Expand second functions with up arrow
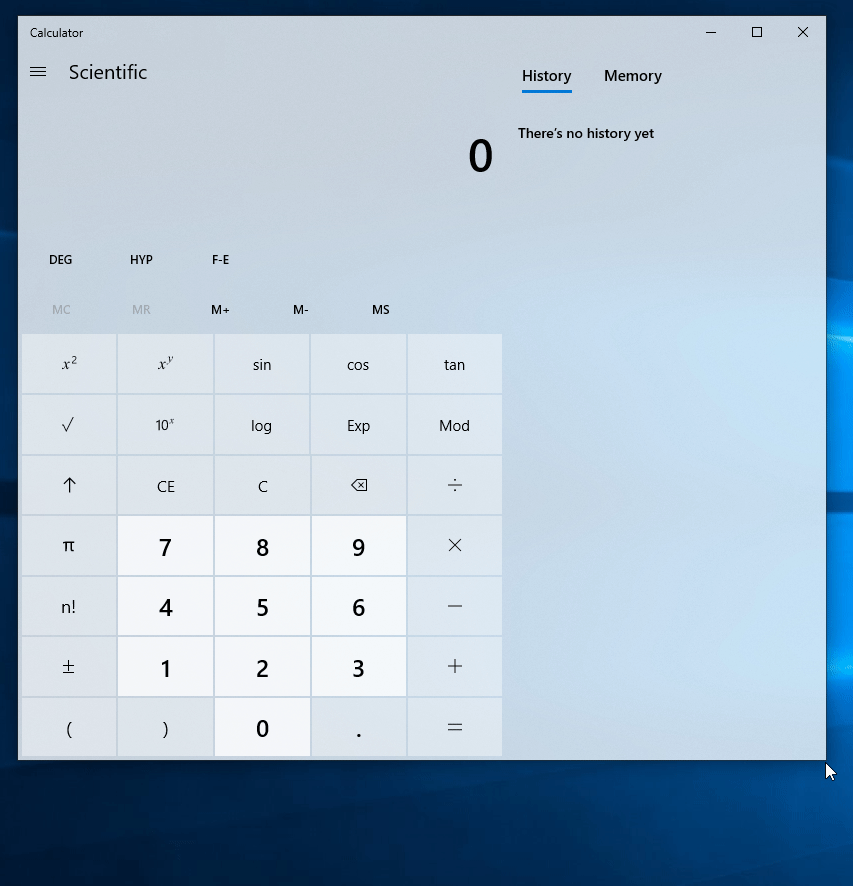853x886 pixels. pyautogui.click(x=69, y=486)
